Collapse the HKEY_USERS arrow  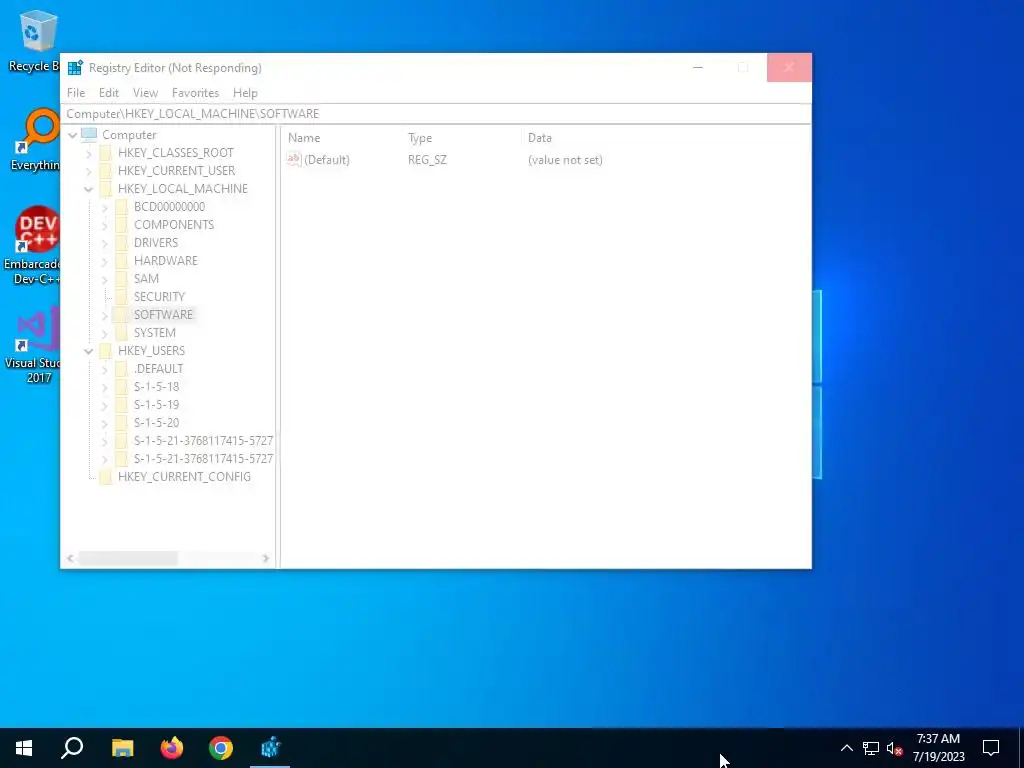coord(89,351)
